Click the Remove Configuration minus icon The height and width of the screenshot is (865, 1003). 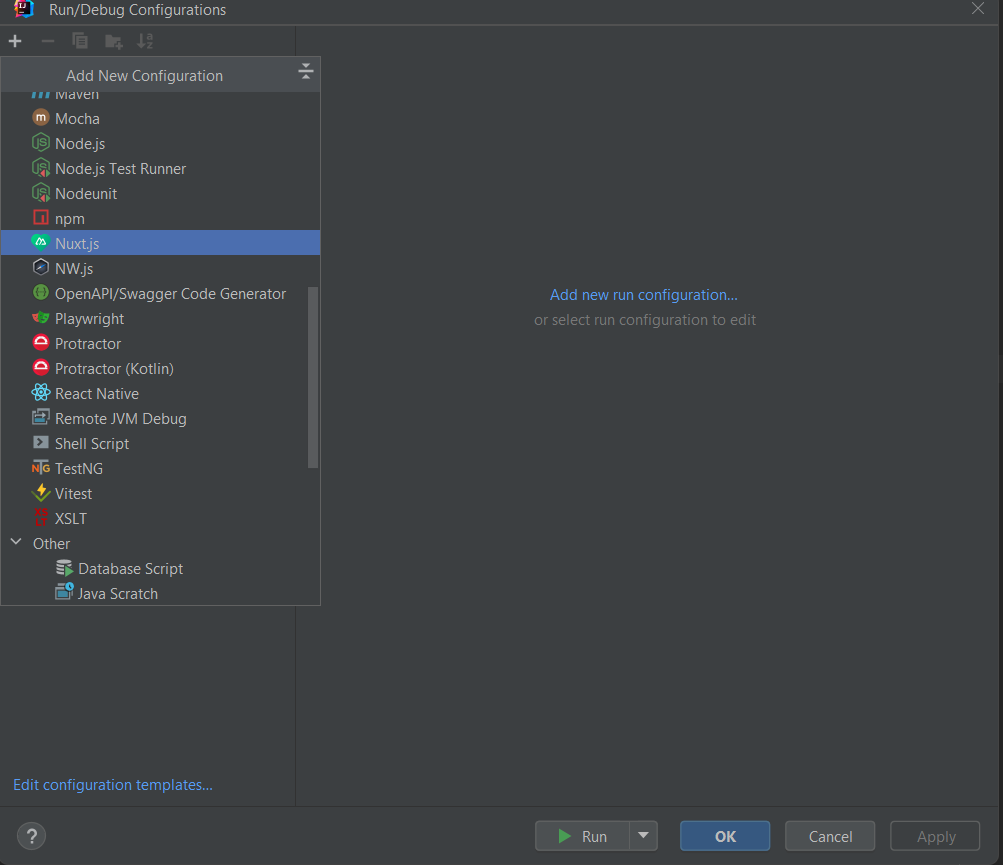point(47,42)
